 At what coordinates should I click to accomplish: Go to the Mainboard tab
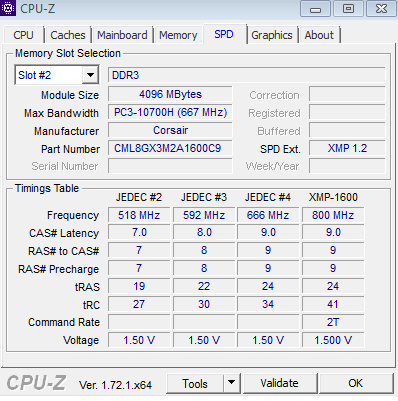tap(122, 35)
